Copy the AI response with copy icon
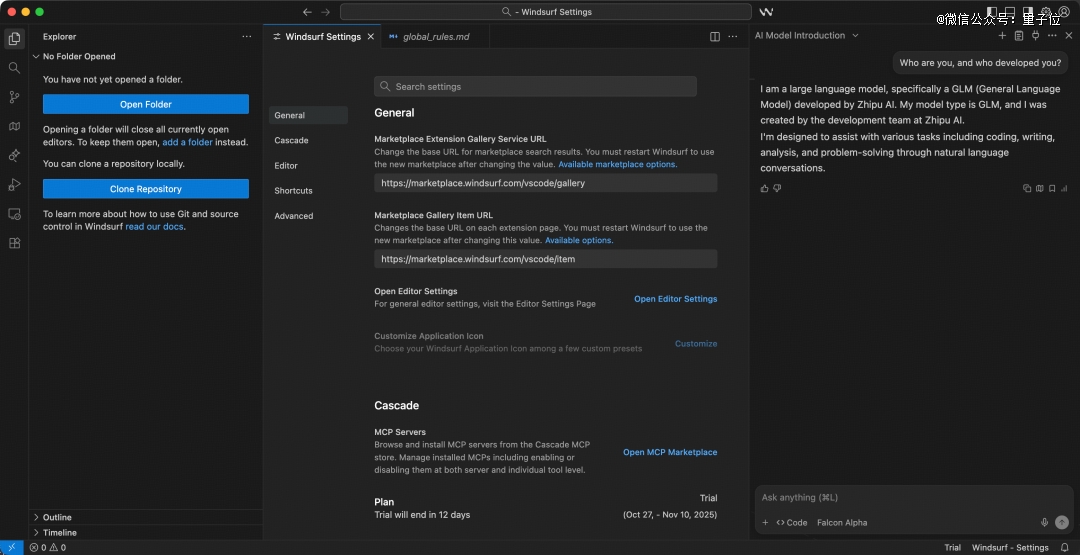This screenshot has width=1080, height=555. click(1027, 188)
